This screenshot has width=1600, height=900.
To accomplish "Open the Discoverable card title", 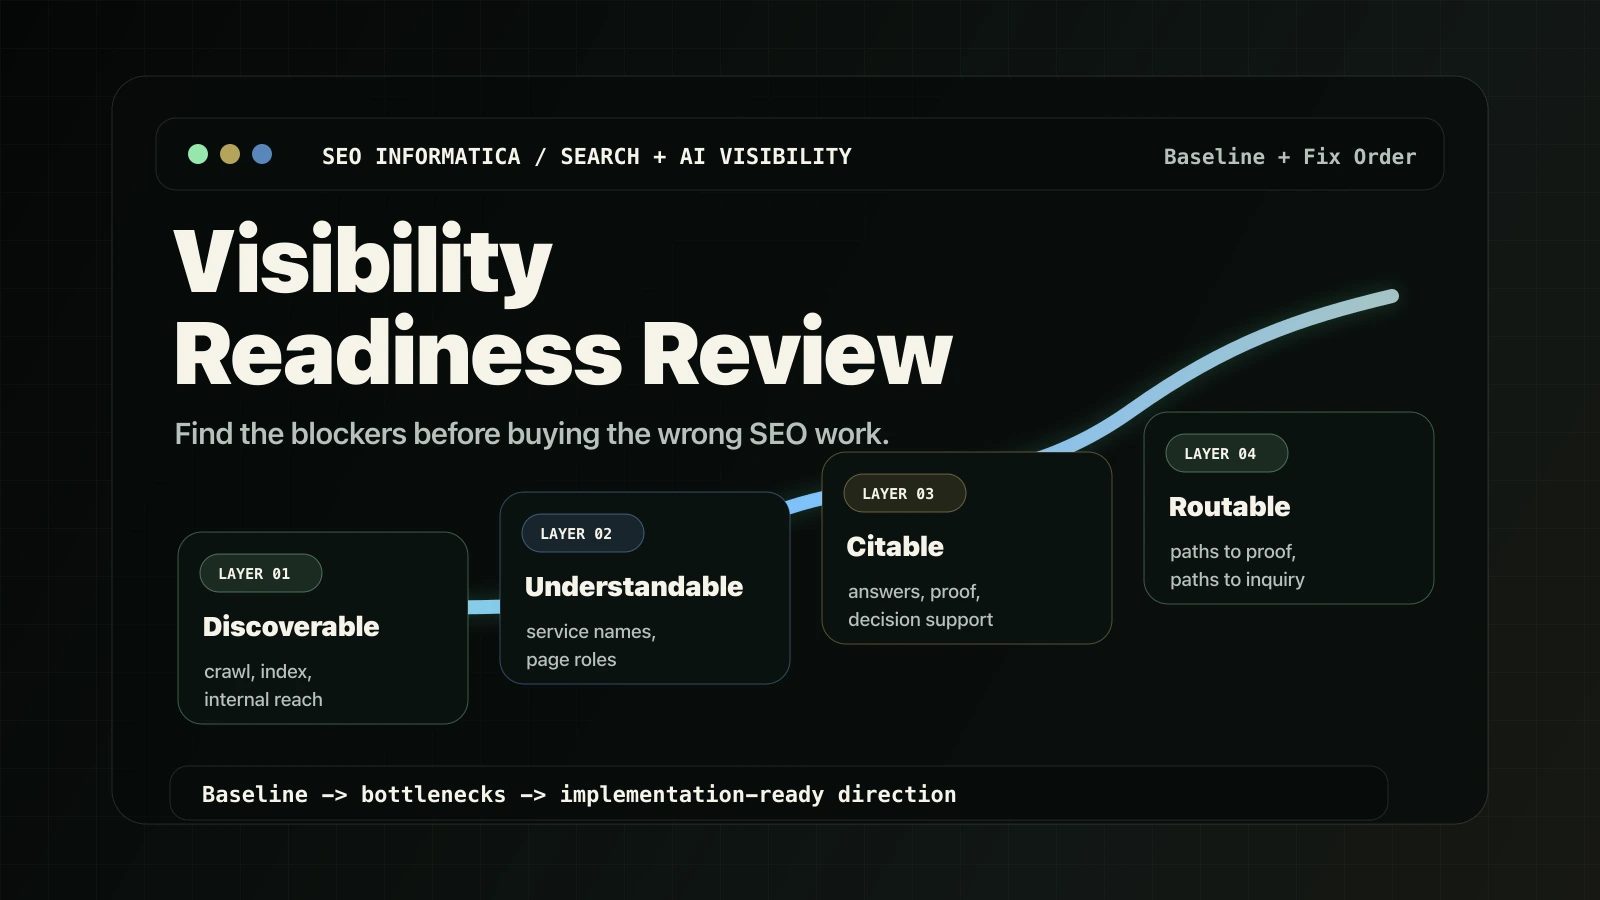I will point(291,627).
